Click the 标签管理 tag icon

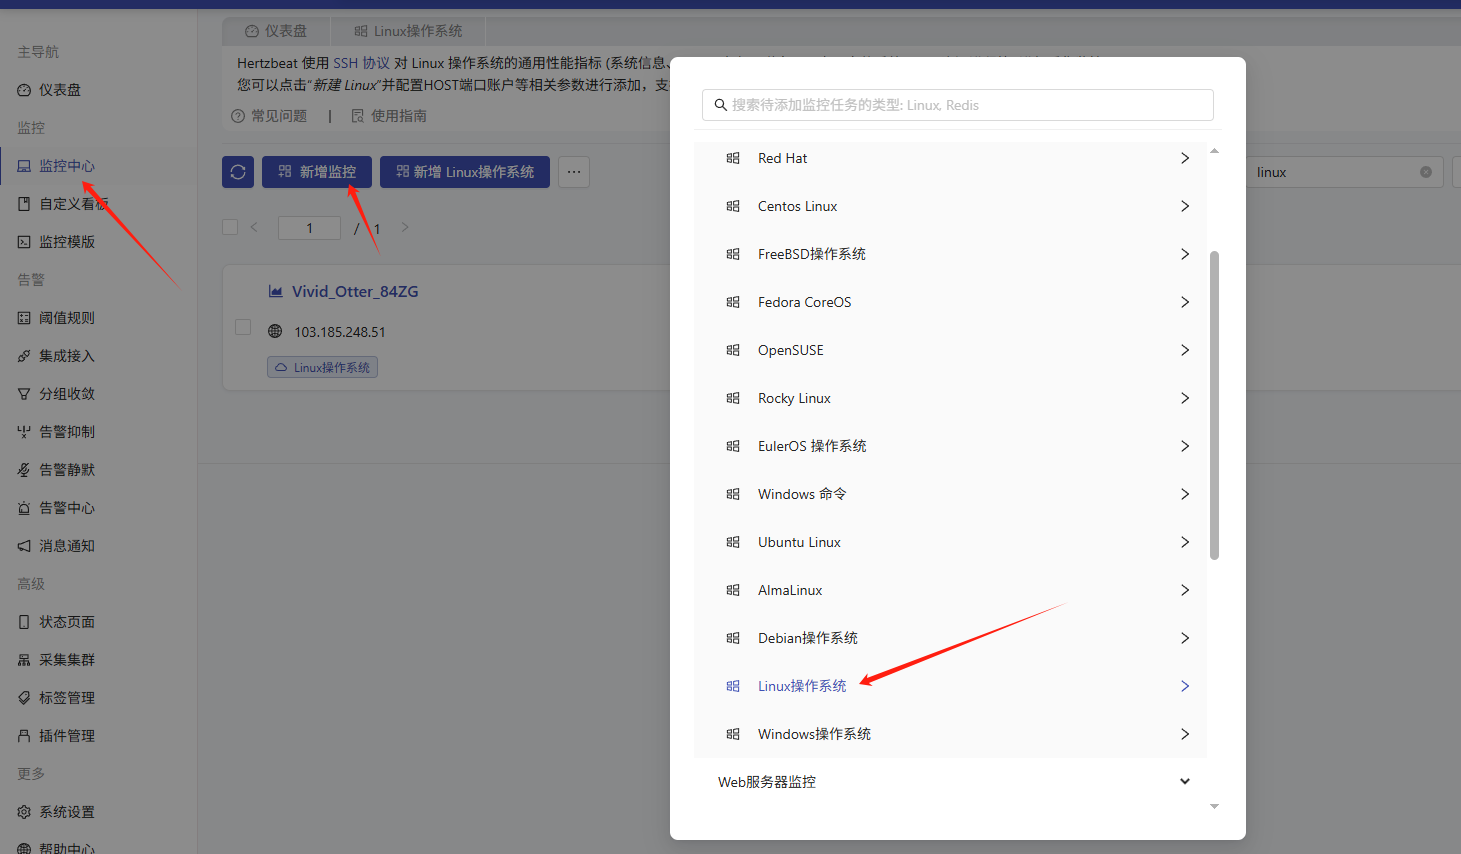(x=24, y=698)
